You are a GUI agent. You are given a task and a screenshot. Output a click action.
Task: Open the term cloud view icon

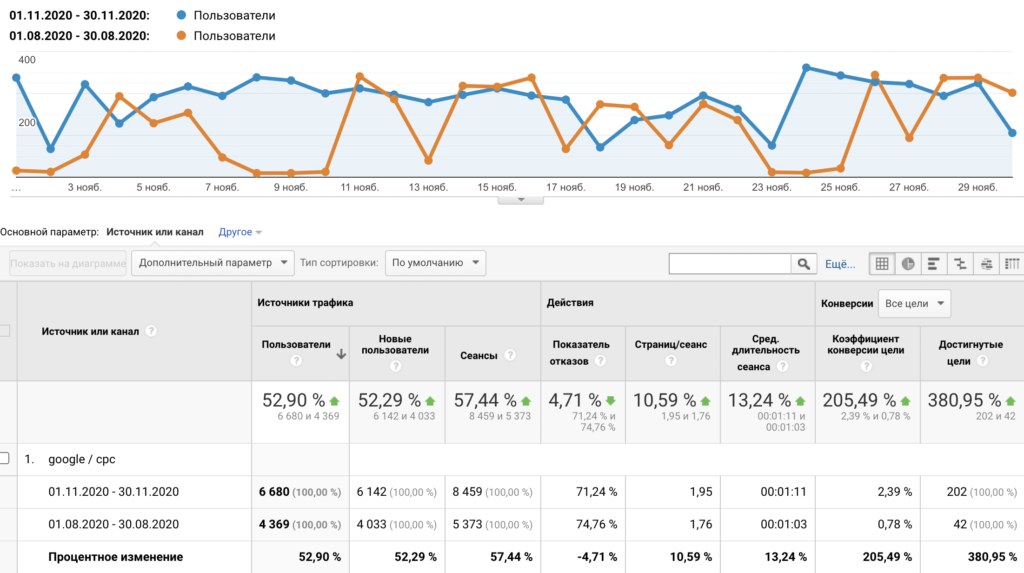click(x=986, y=264)
